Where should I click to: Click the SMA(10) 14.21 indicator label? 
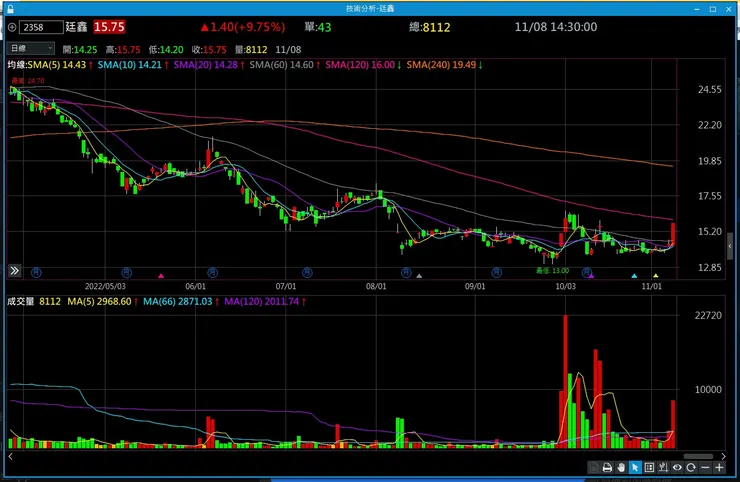click(x=129, y=65)
